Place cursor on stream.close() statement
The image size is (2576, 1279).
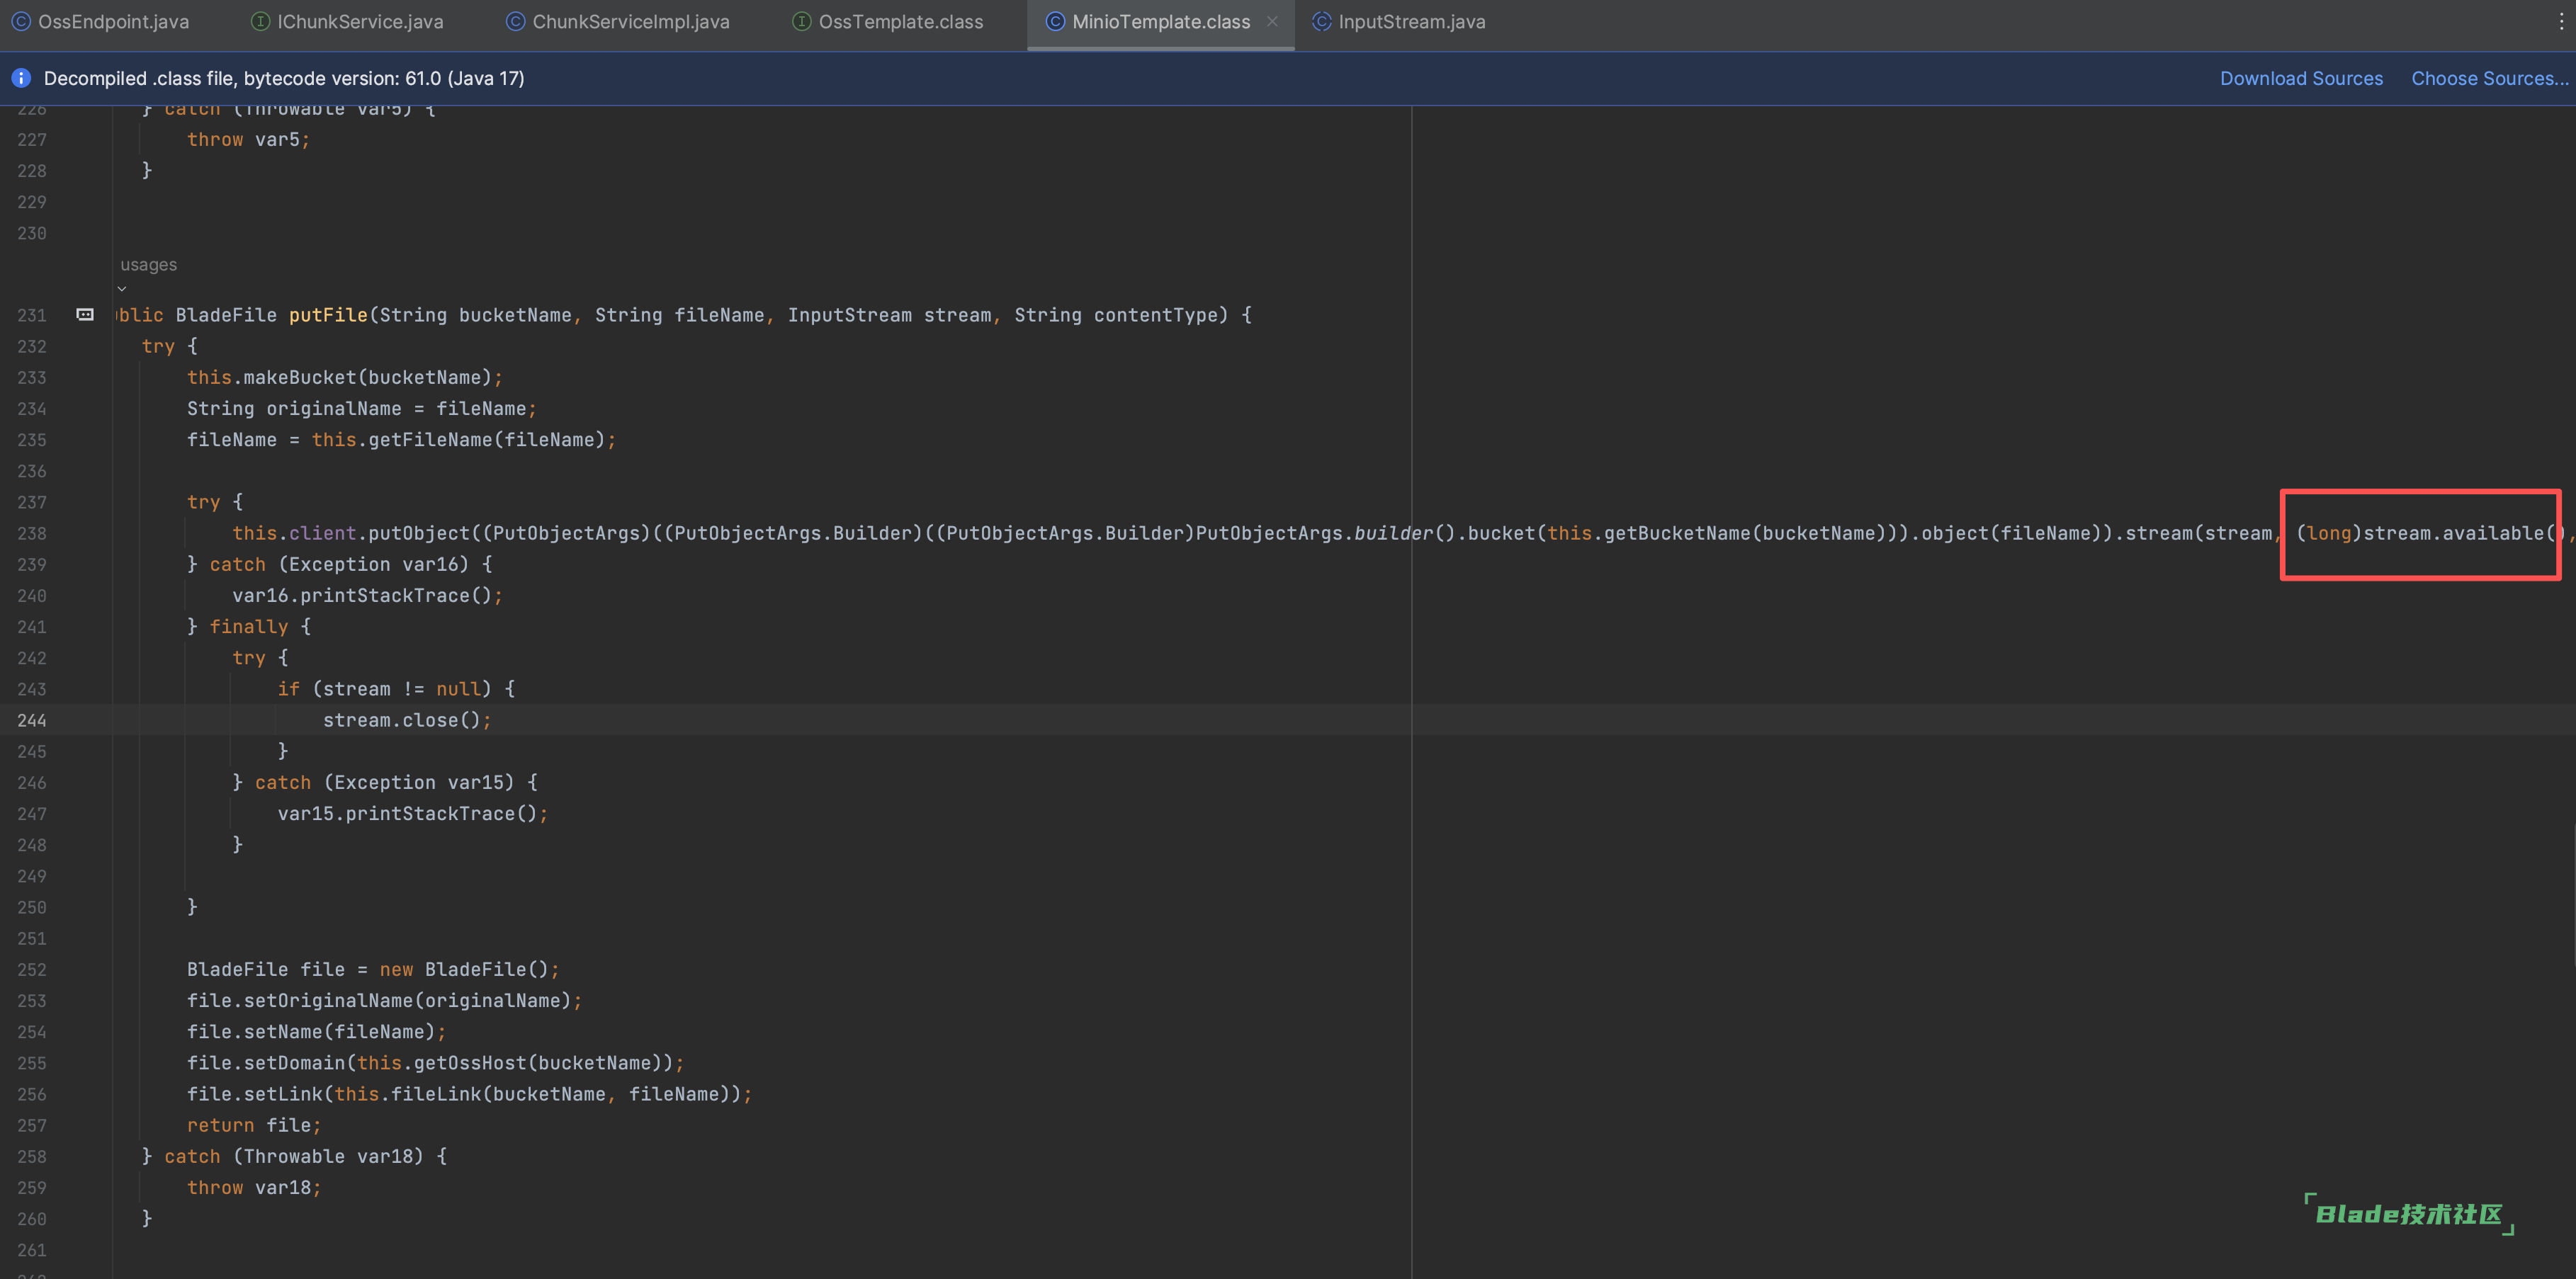point(407,720)
